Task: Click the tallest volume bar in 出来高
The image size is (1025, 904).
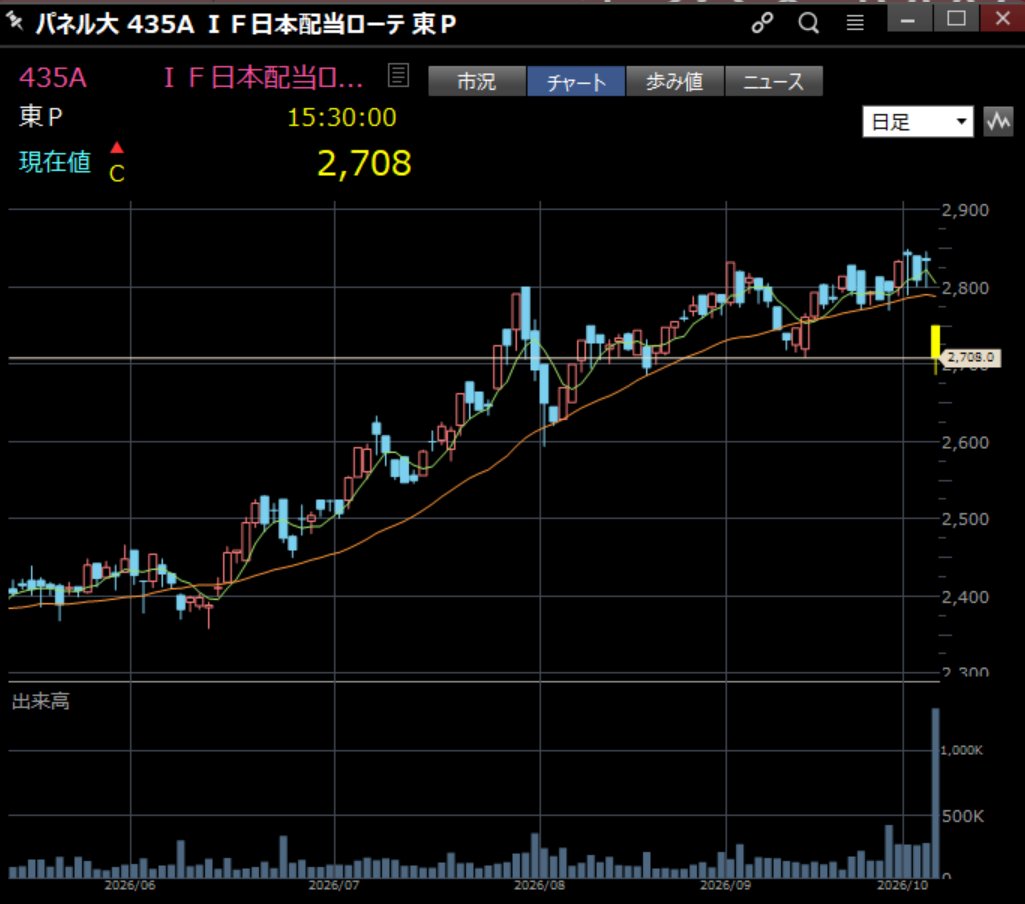Action: (x=935, y=792)
